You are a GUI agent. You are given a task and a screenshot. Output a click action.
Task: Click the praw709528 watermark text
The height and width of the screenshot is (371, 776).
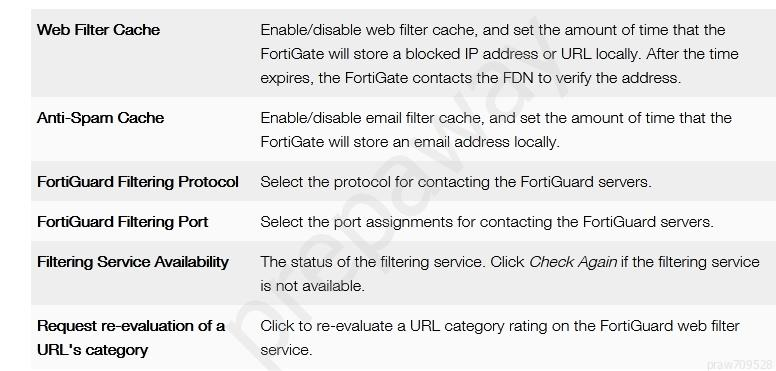tap(741, 365)
